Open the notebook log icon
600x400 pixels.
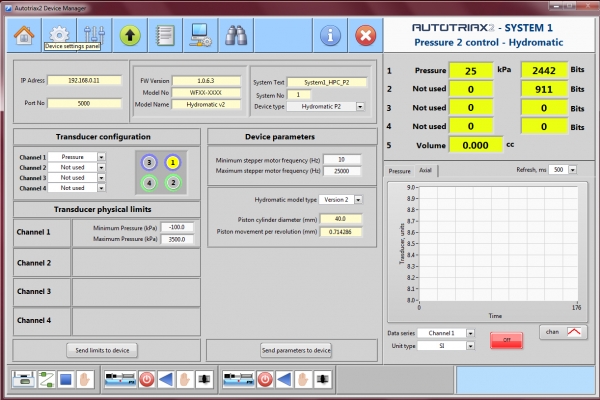tap(165, 35)
